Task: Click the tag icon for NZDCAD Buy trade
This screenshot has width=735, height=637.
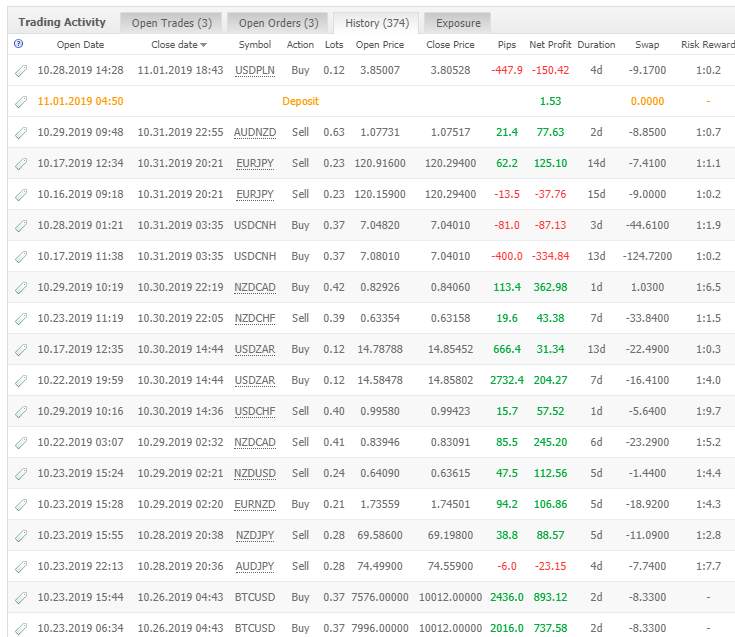Action: 21,288
